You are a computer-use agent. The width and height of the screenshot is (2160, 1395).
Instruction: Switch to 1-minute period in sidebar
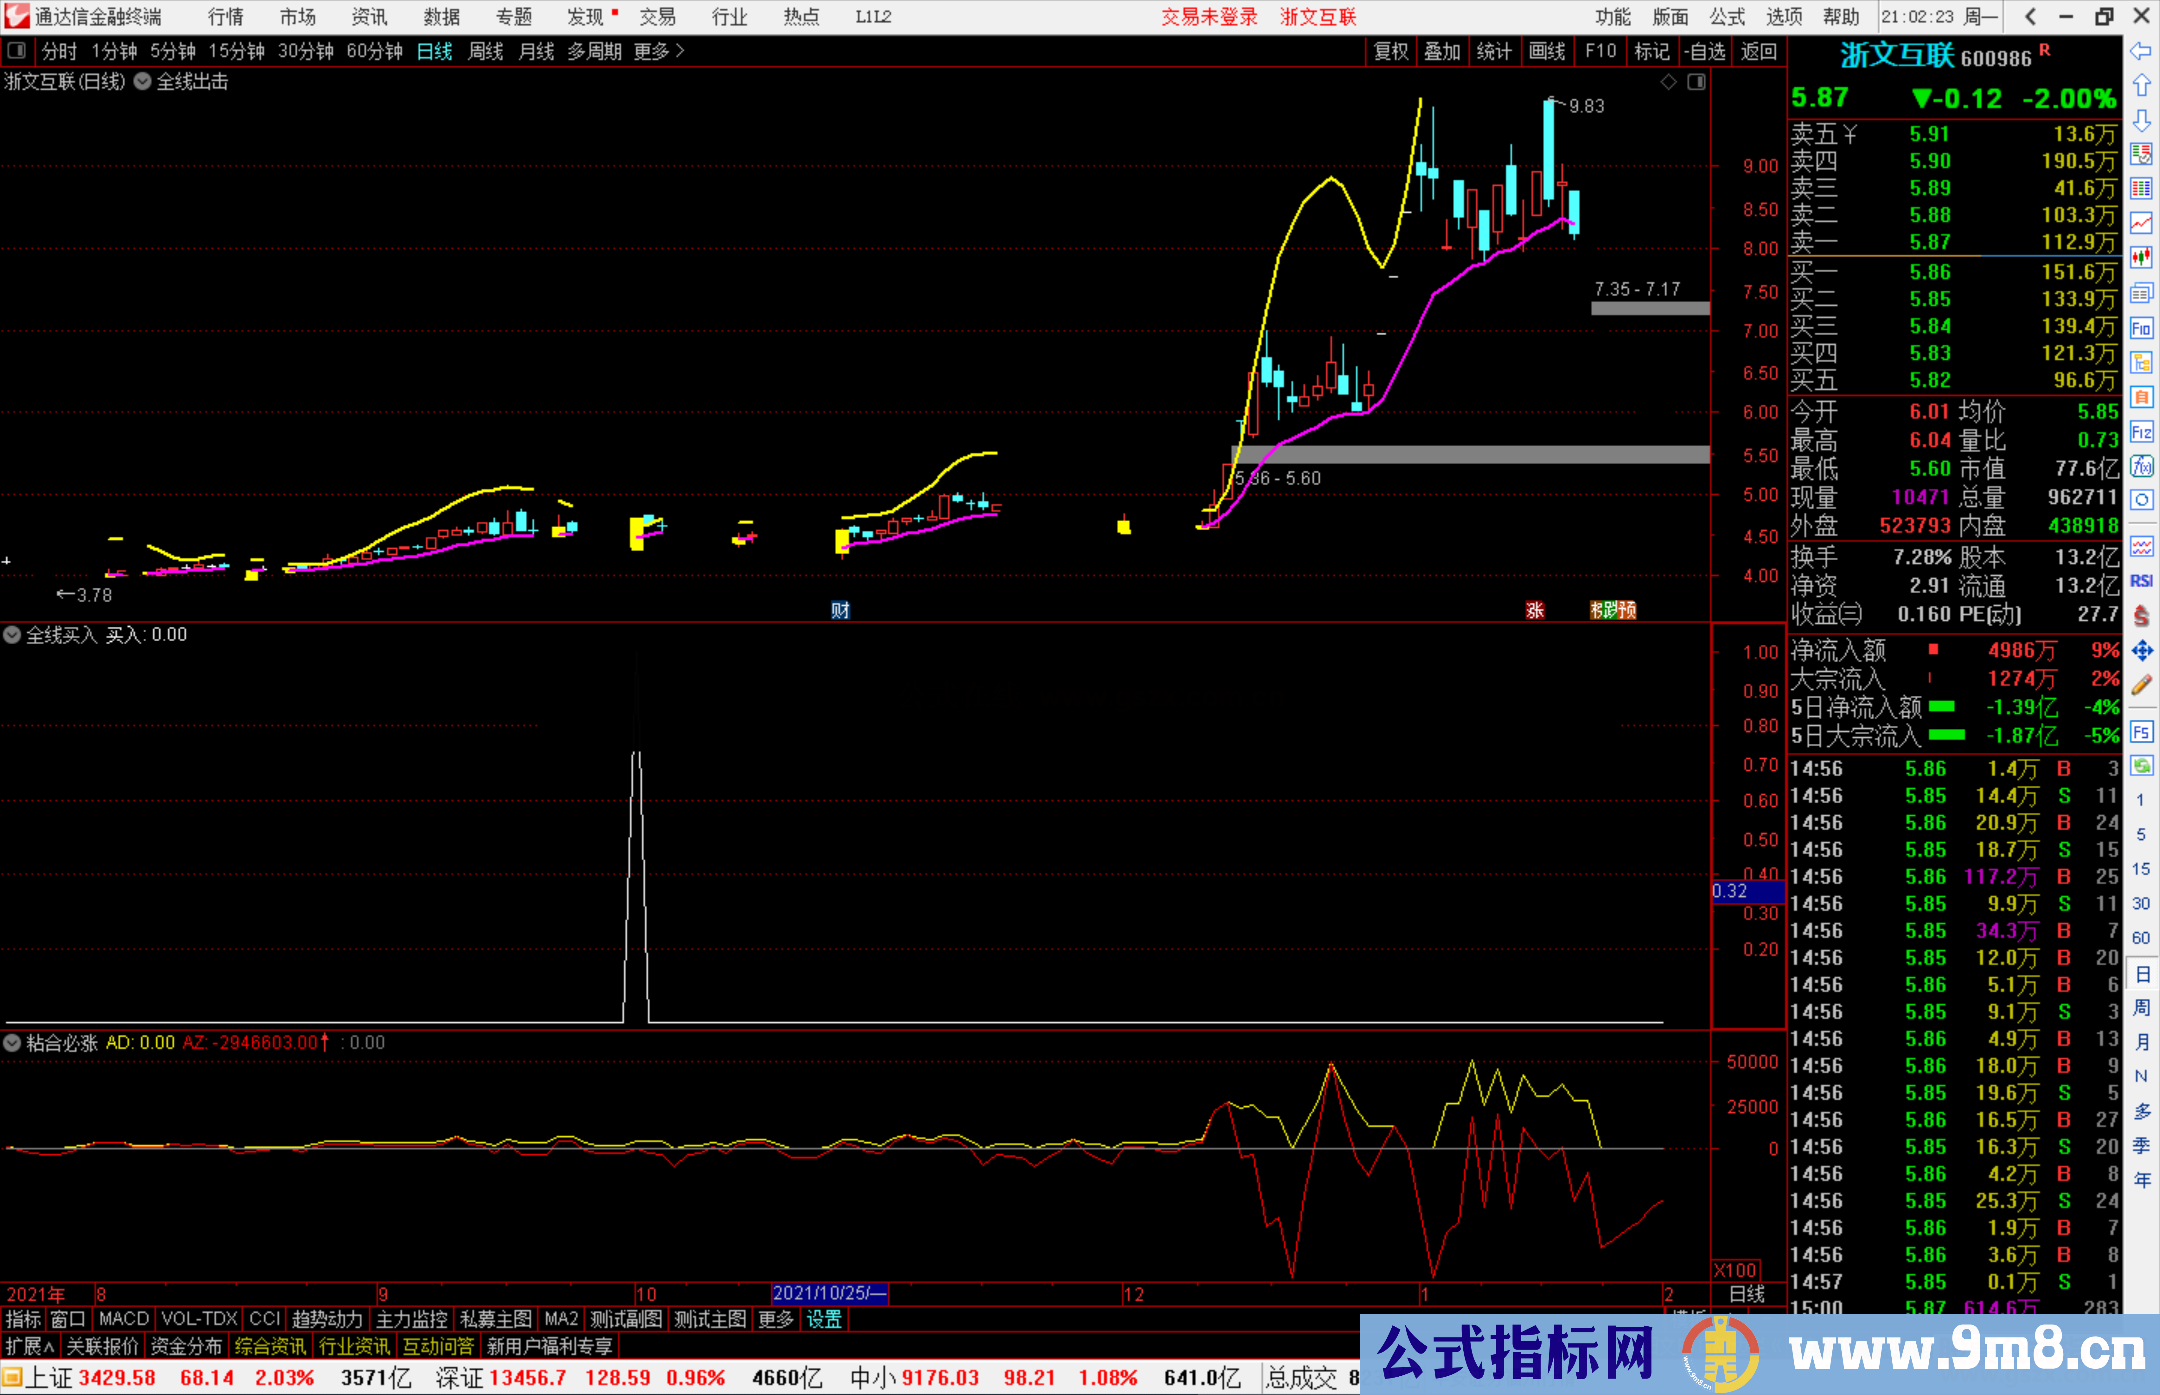tap(2140, 800)
